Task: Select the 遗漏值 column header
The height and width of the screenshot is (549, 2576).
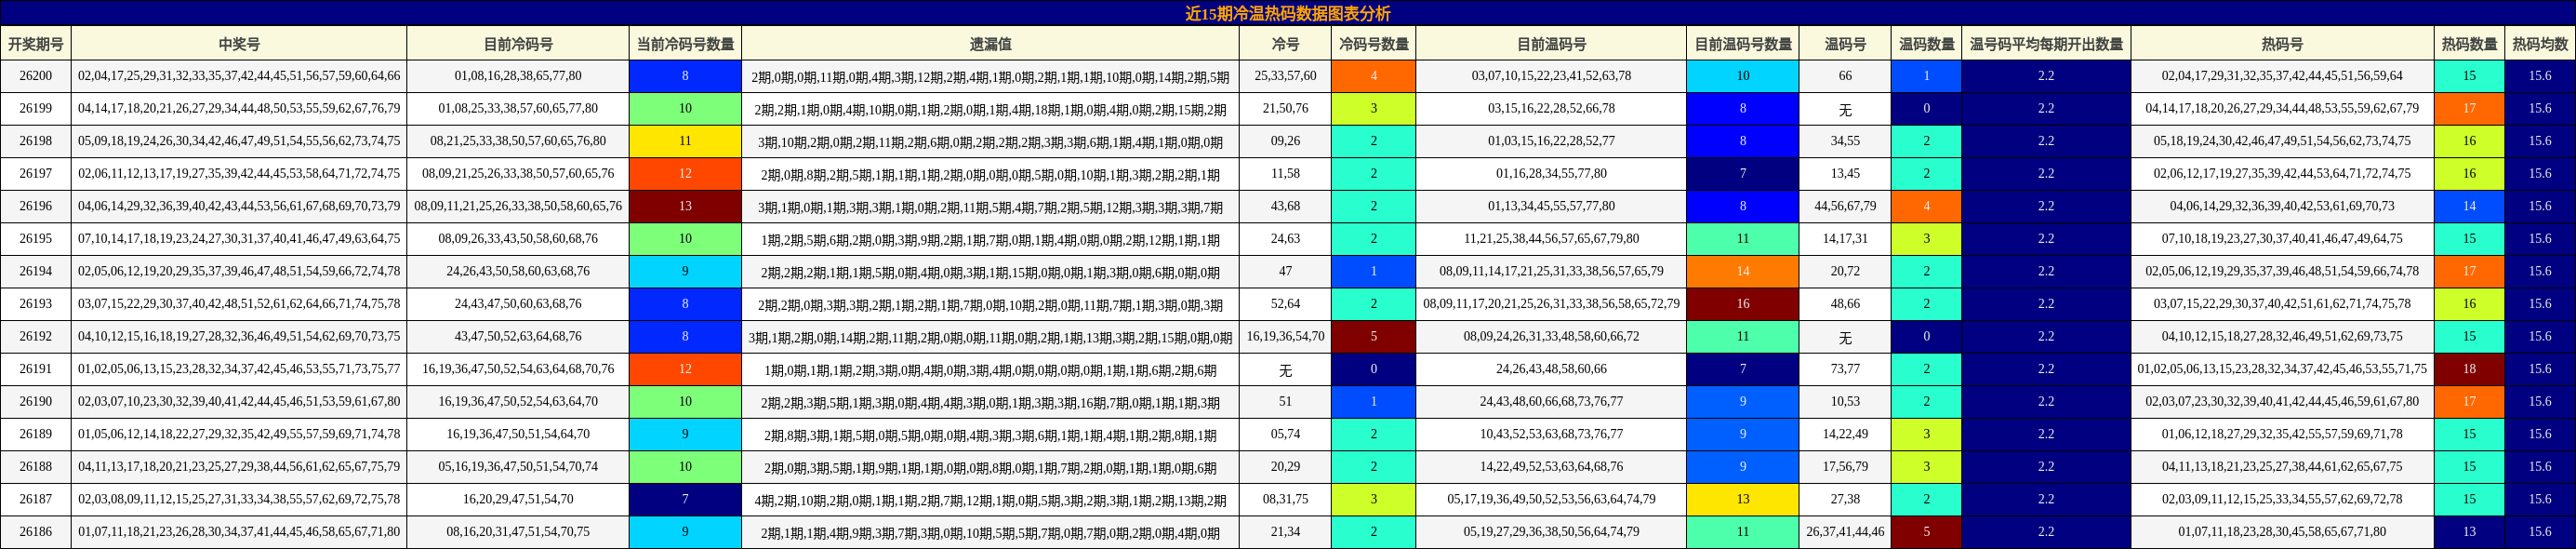Action: pos(990,44)
